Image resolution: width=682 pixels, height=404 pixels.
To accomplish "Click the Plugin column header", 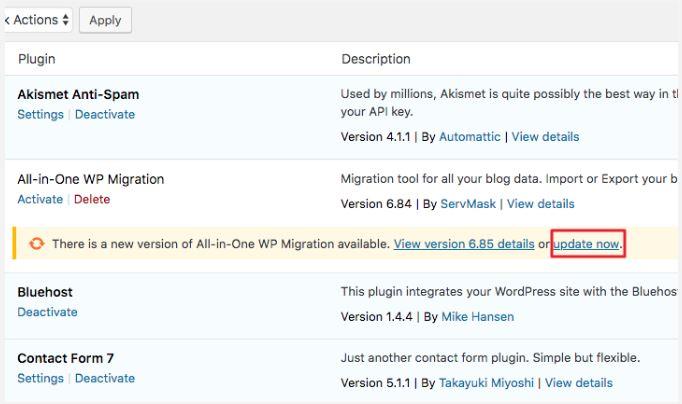I will point(37,59).
